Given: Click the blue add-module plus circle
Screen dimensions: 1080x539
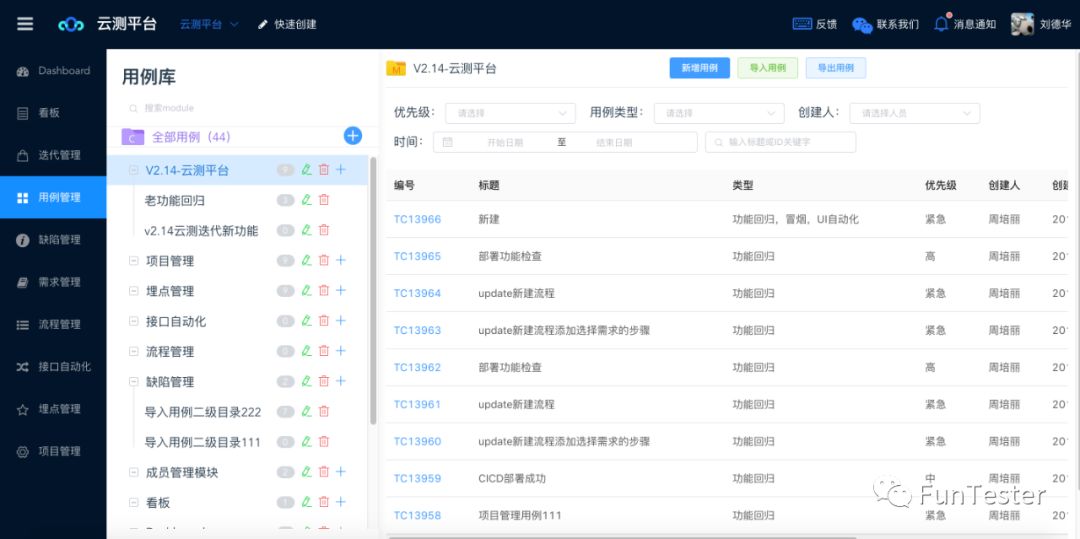Looking at the screenshot, I should pos(353,136).
